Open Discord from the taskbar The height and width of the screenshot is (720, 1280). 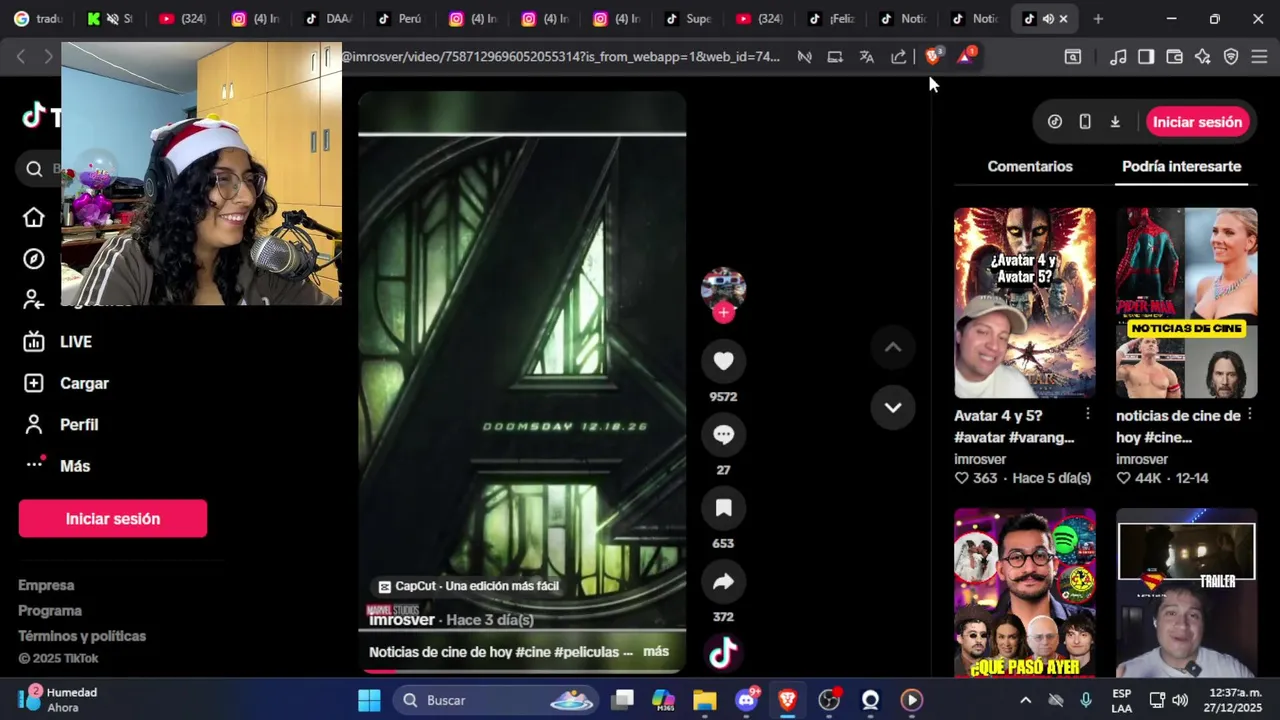click(746, 700)
